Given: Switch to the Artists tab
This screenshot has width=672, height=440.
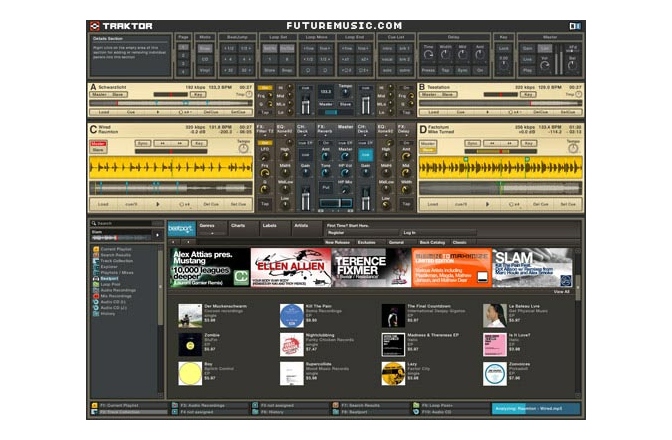Looking at the screenshot, I should pos(306,228).
